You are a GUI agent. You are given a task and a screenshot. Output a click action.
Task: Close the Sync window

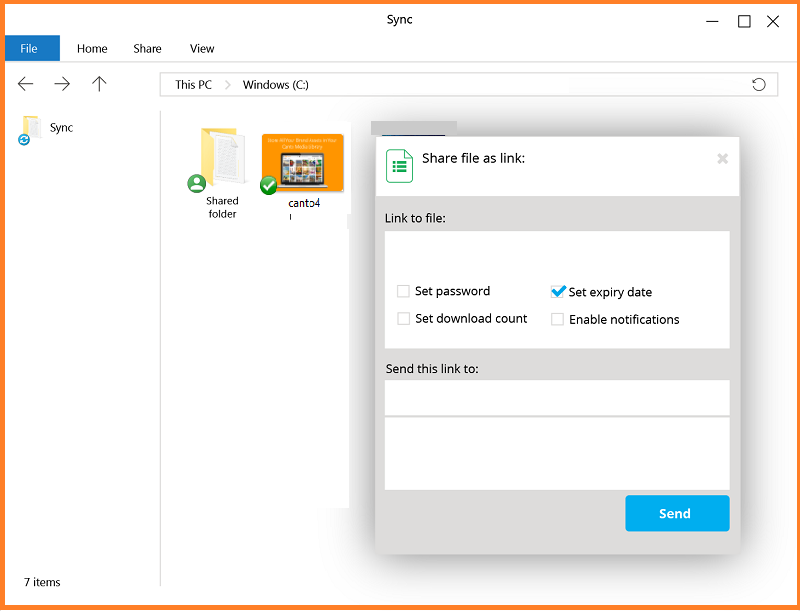[x=773, y=21]
